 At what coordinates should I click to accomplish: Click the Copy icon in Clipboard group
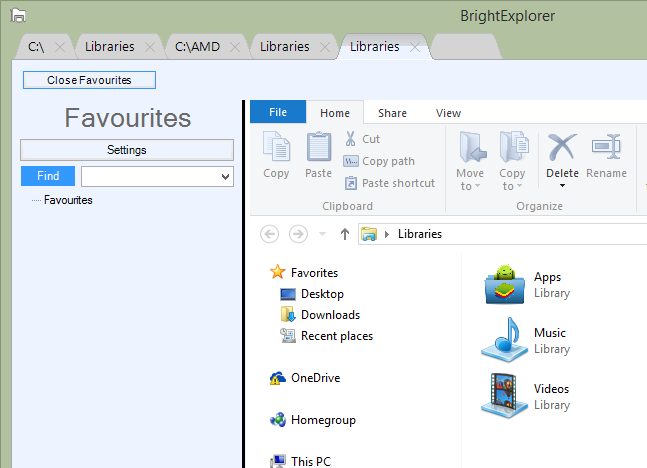click(276, 147)
